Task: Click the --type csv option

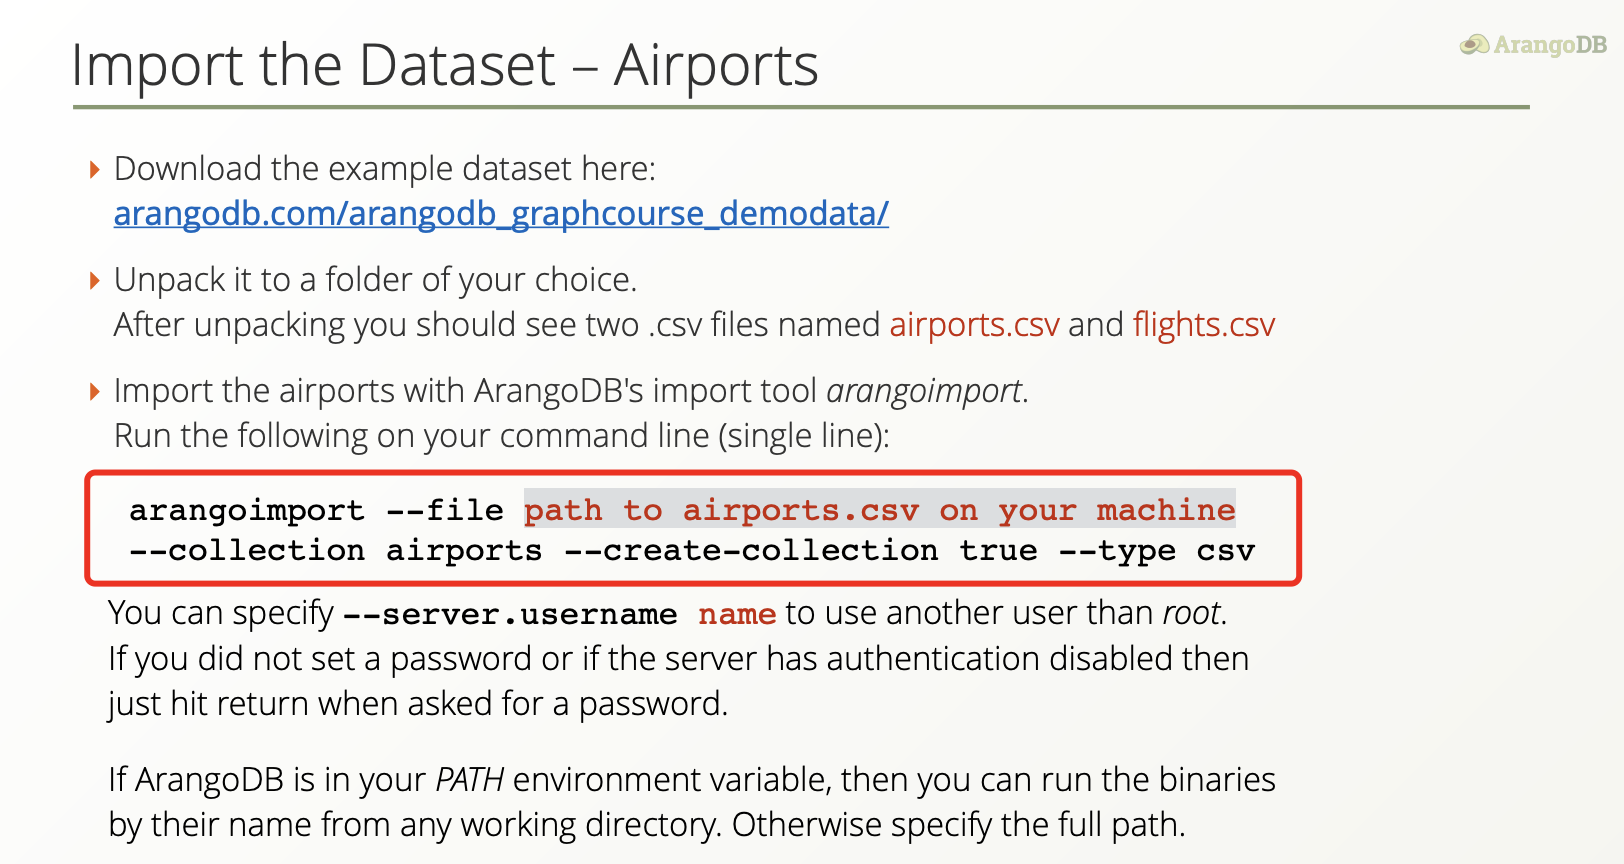Action: (x=1156, y=551)
